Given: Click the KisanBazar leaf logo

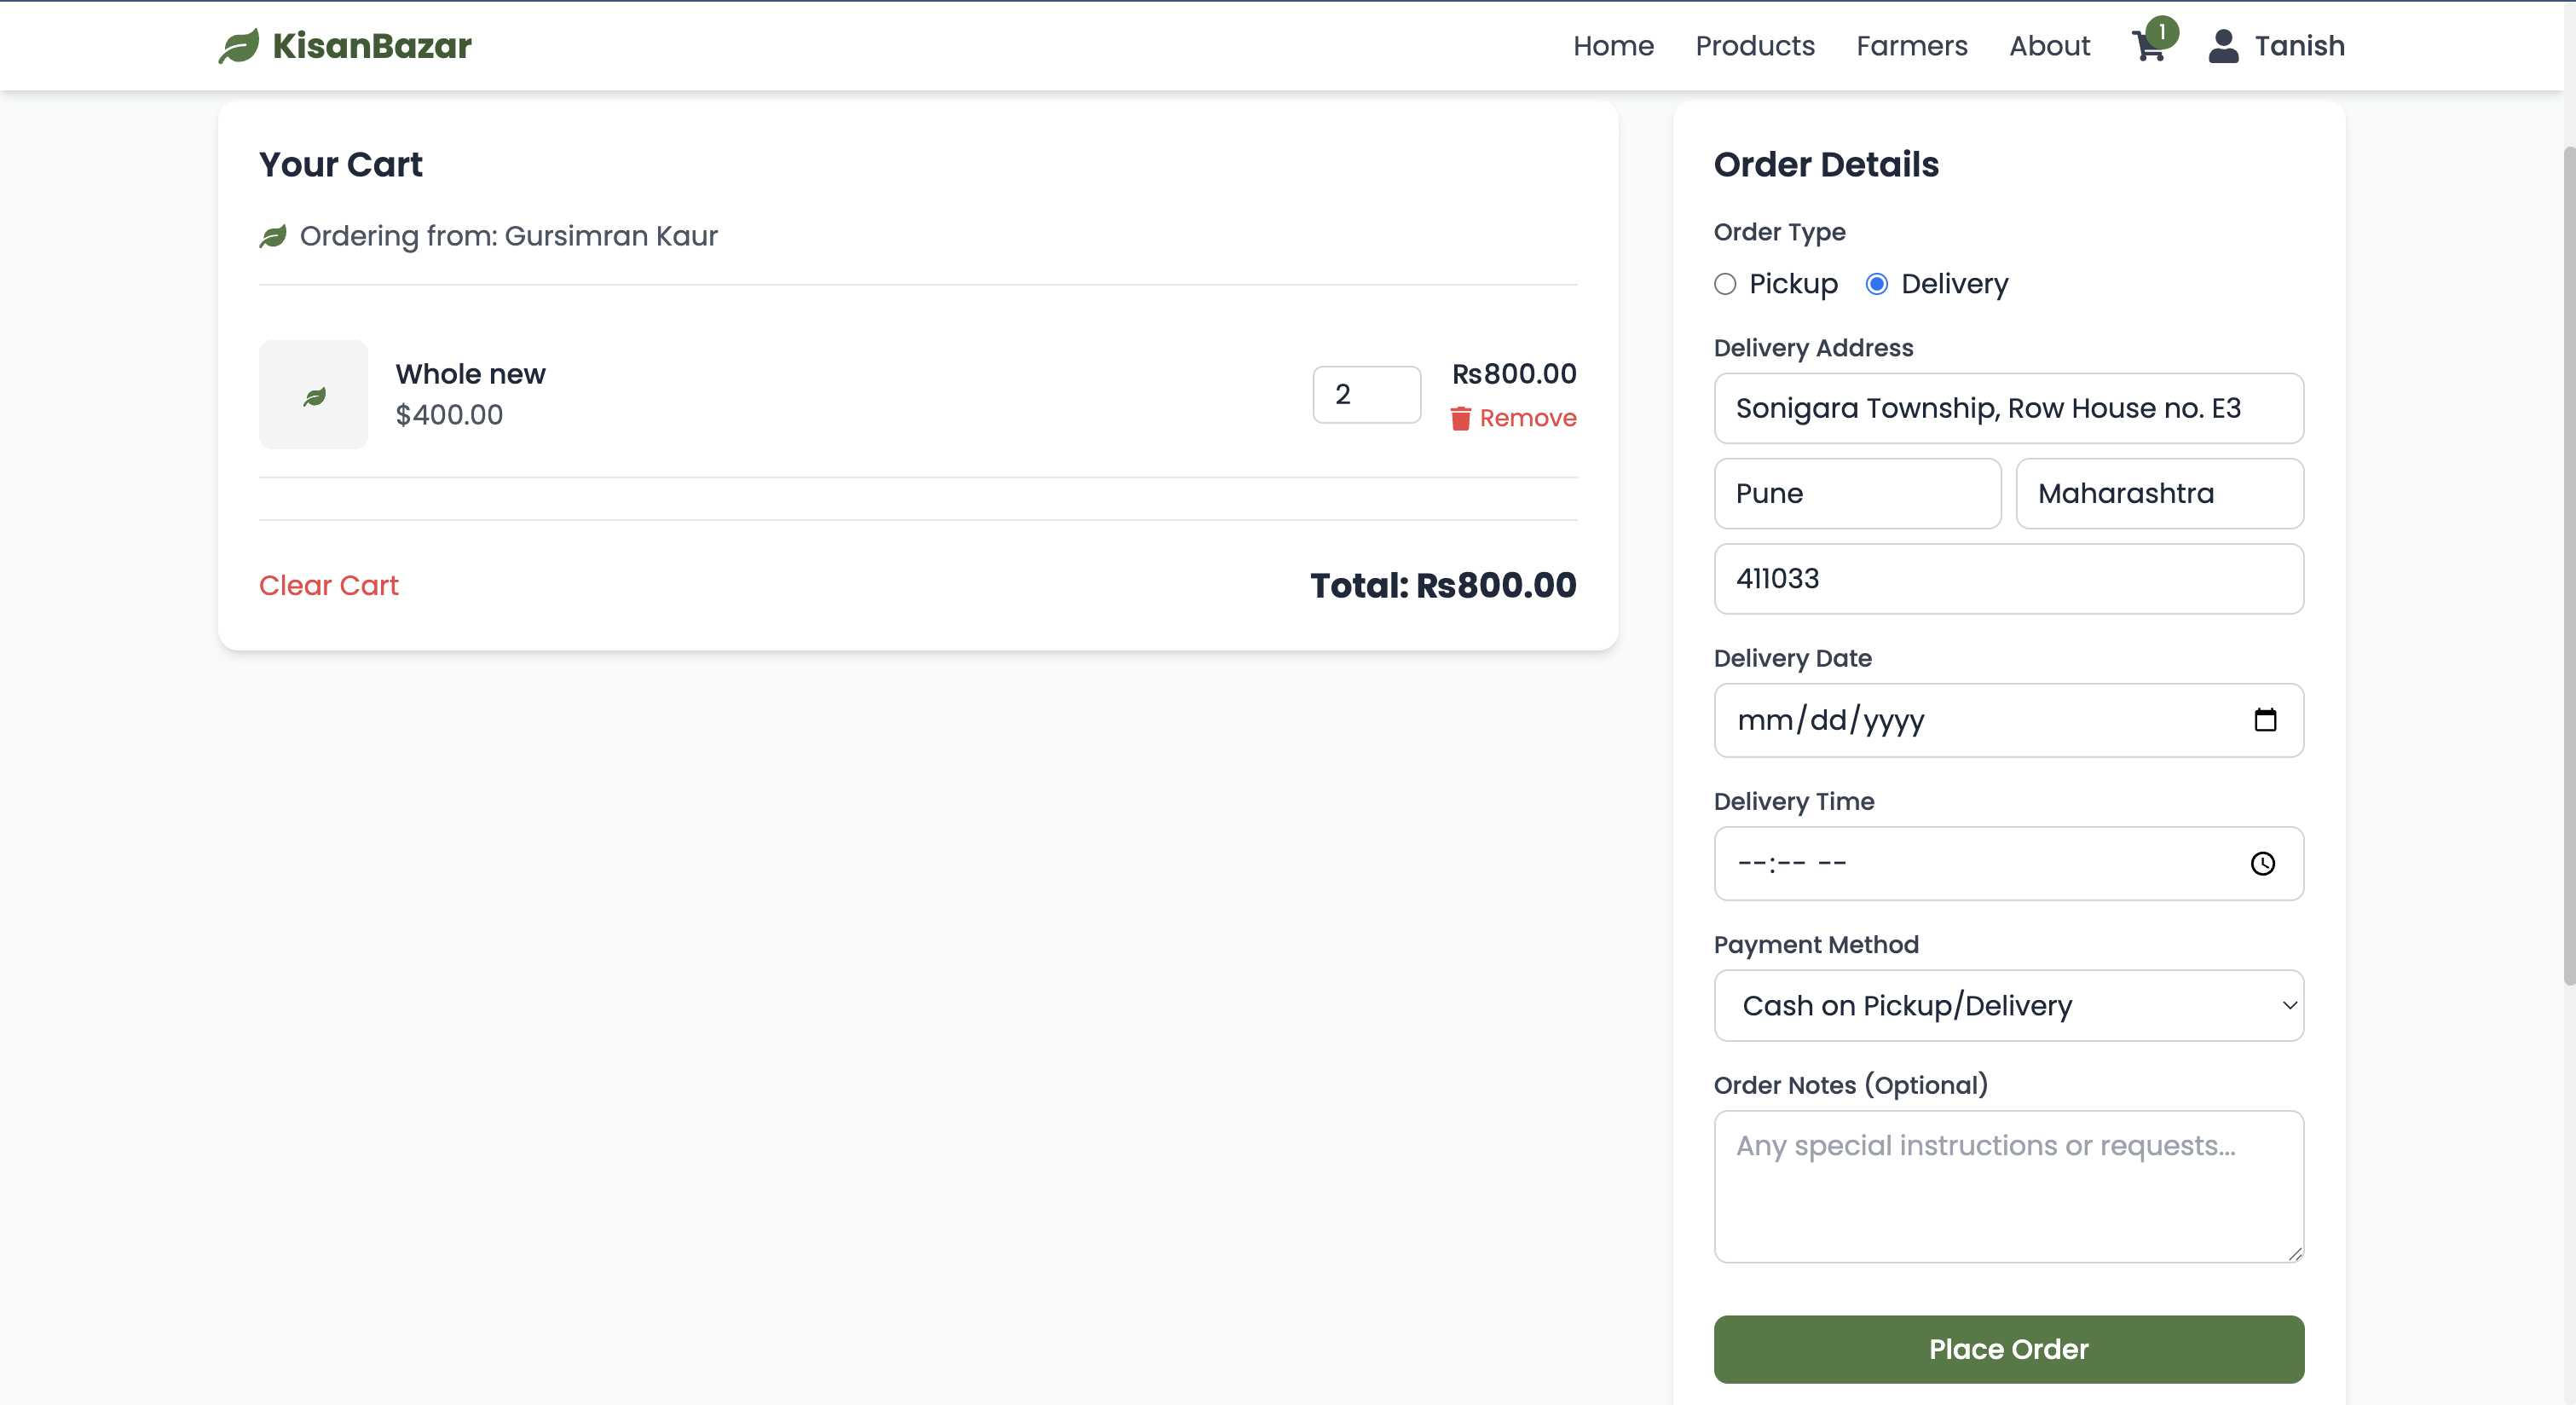Looking at the screenshot, I should (239, 46).
